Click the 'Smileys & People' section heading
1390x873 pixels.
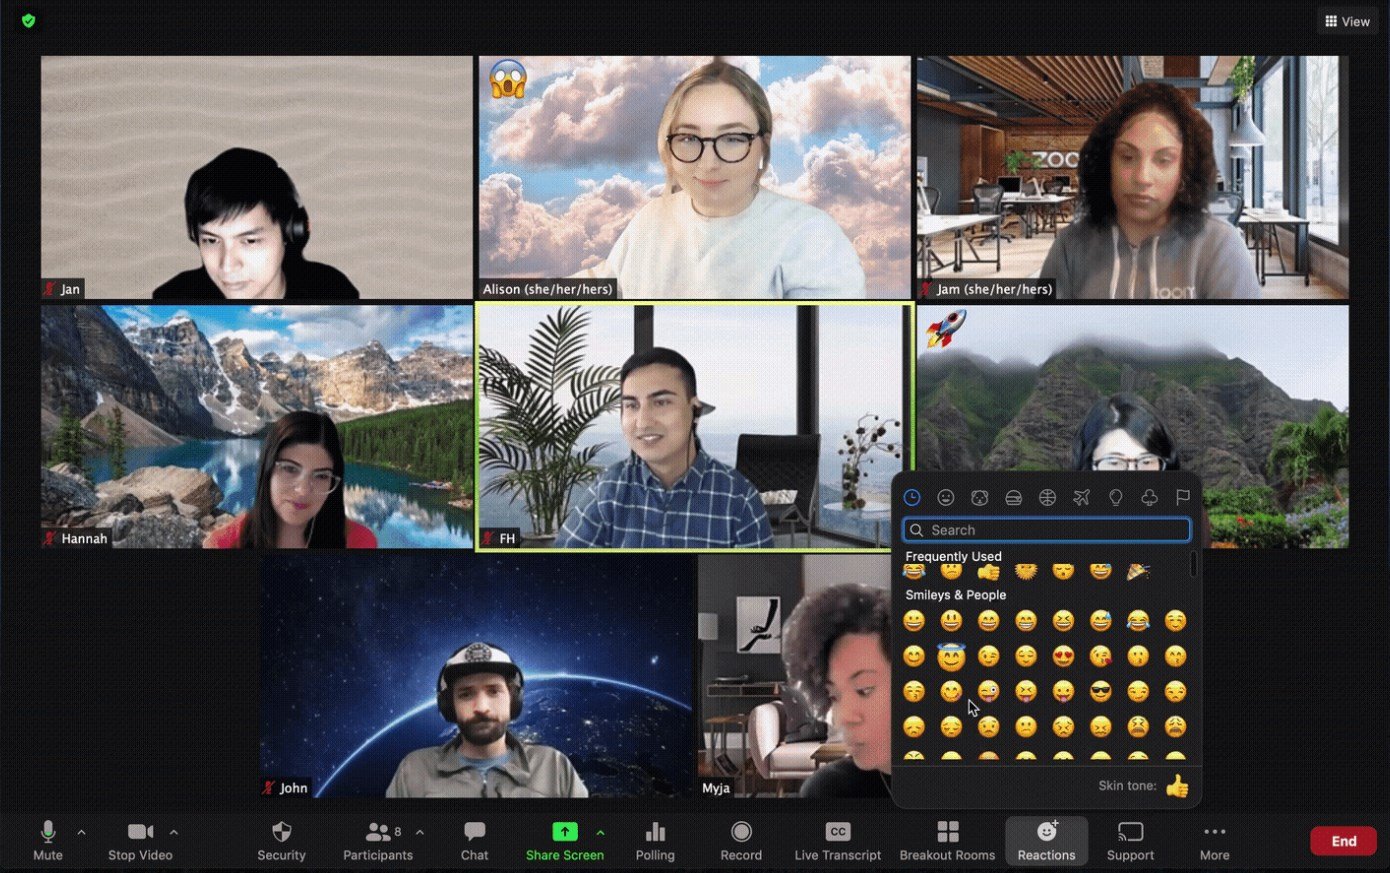click(955, 595)
